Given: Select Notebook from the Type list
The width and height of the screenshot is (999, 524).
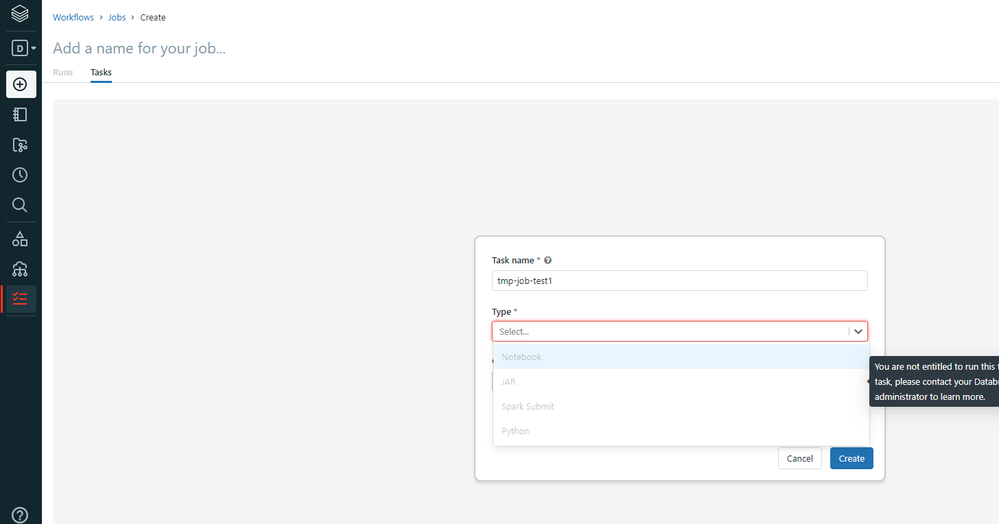Looking at the screenshot, I should tap(522, 357).
